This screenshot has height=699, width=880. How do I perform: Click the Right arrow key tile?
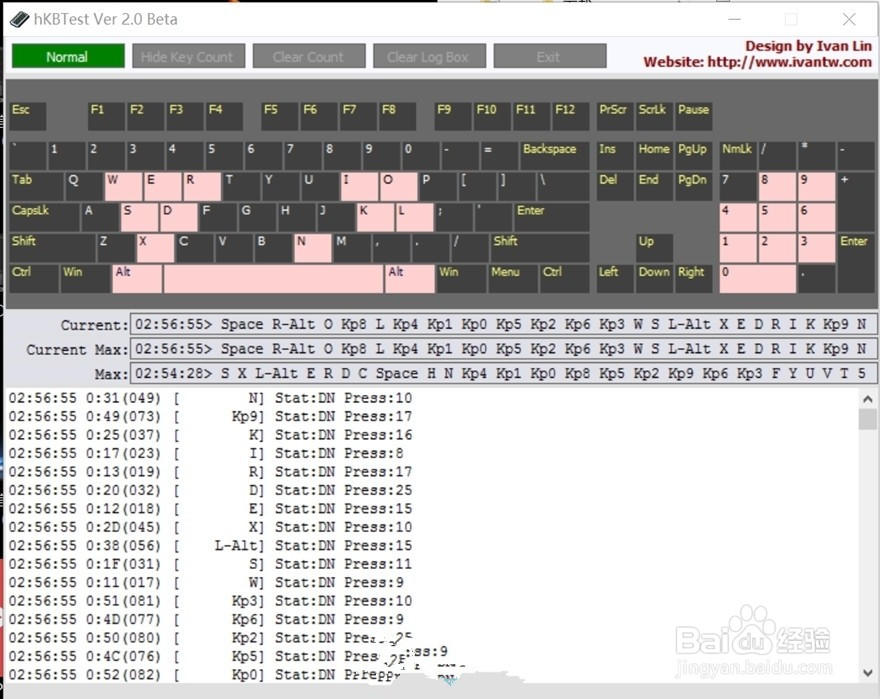tap(694, 278)
